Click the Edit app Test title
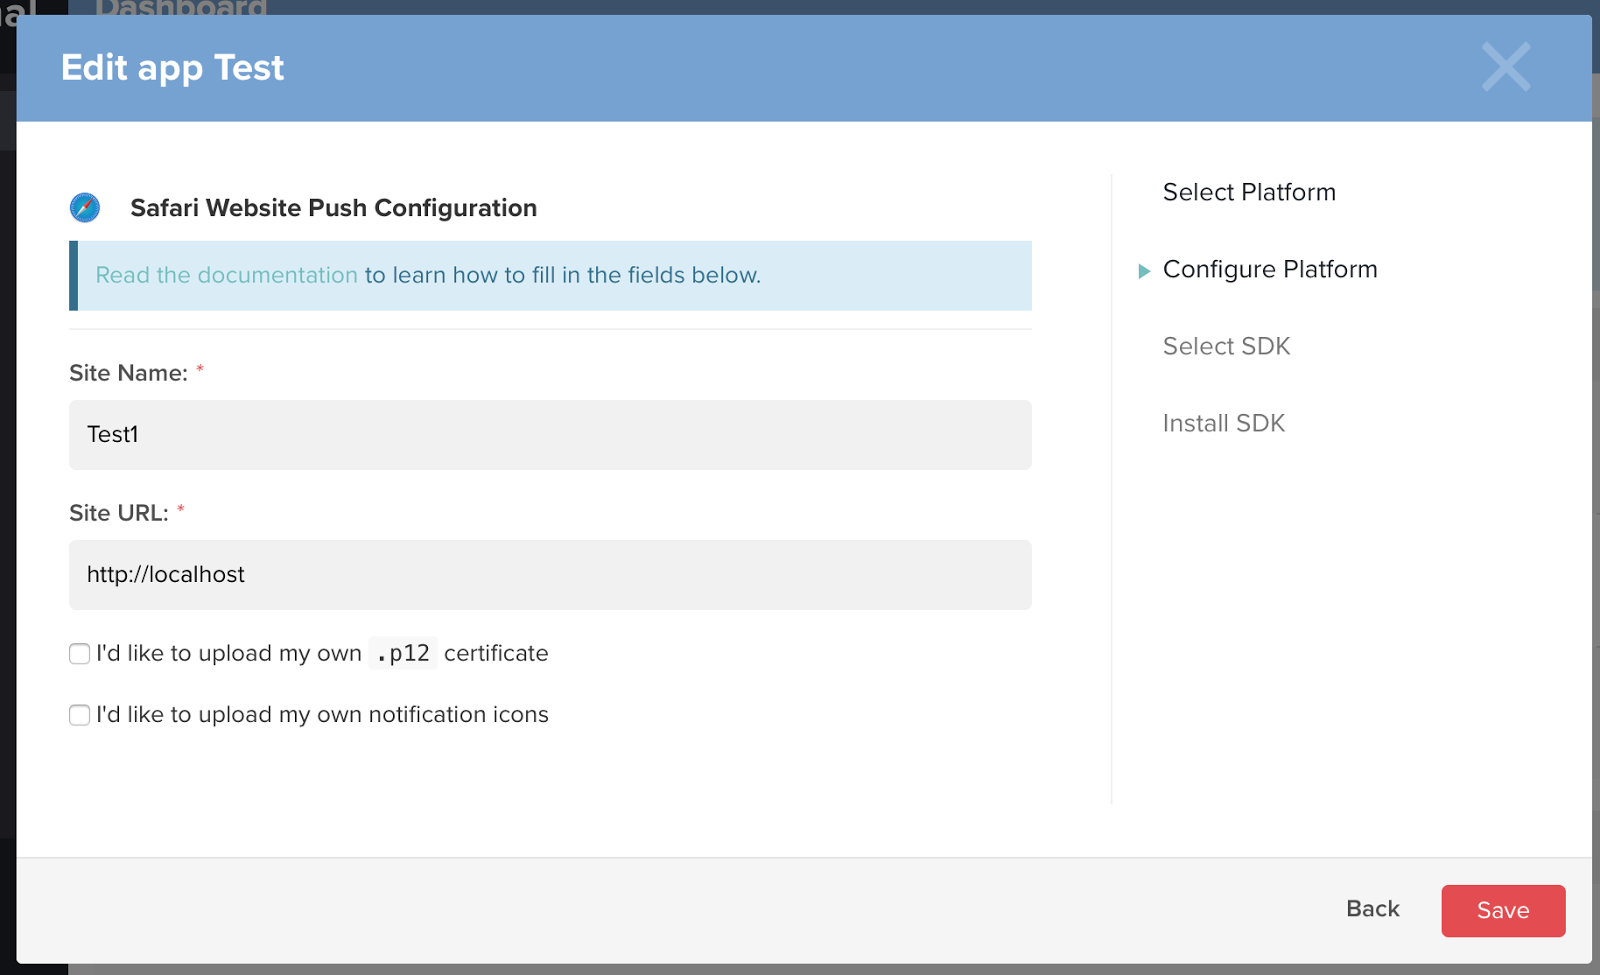This screenshot has height=975, width=1600. (x=172, y=68)
